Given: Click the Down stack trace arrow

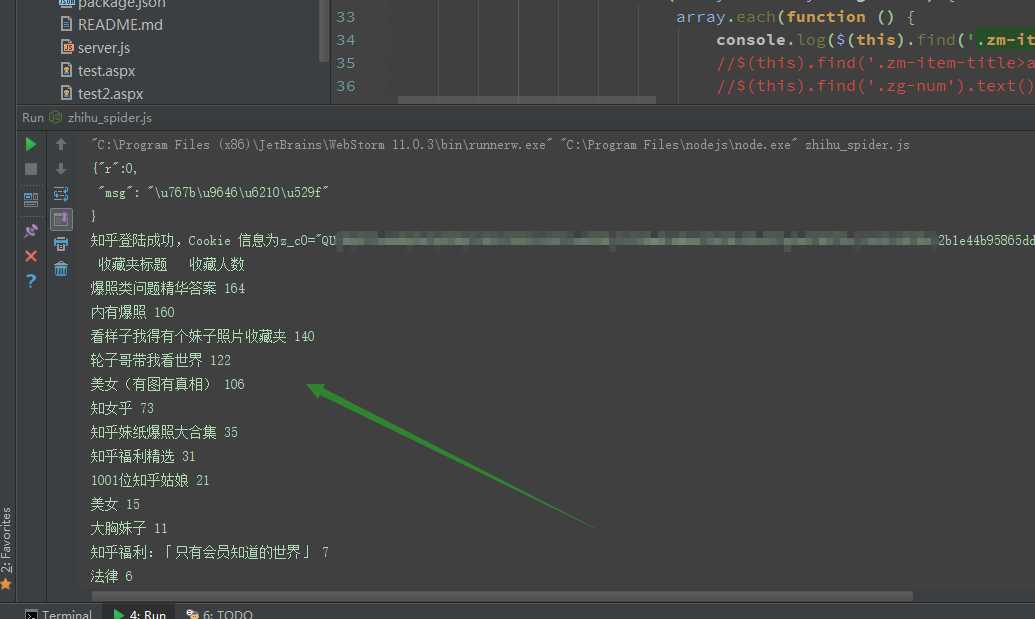Looking at the screenshot, I should pyautogui.click(x=61, y=169).
